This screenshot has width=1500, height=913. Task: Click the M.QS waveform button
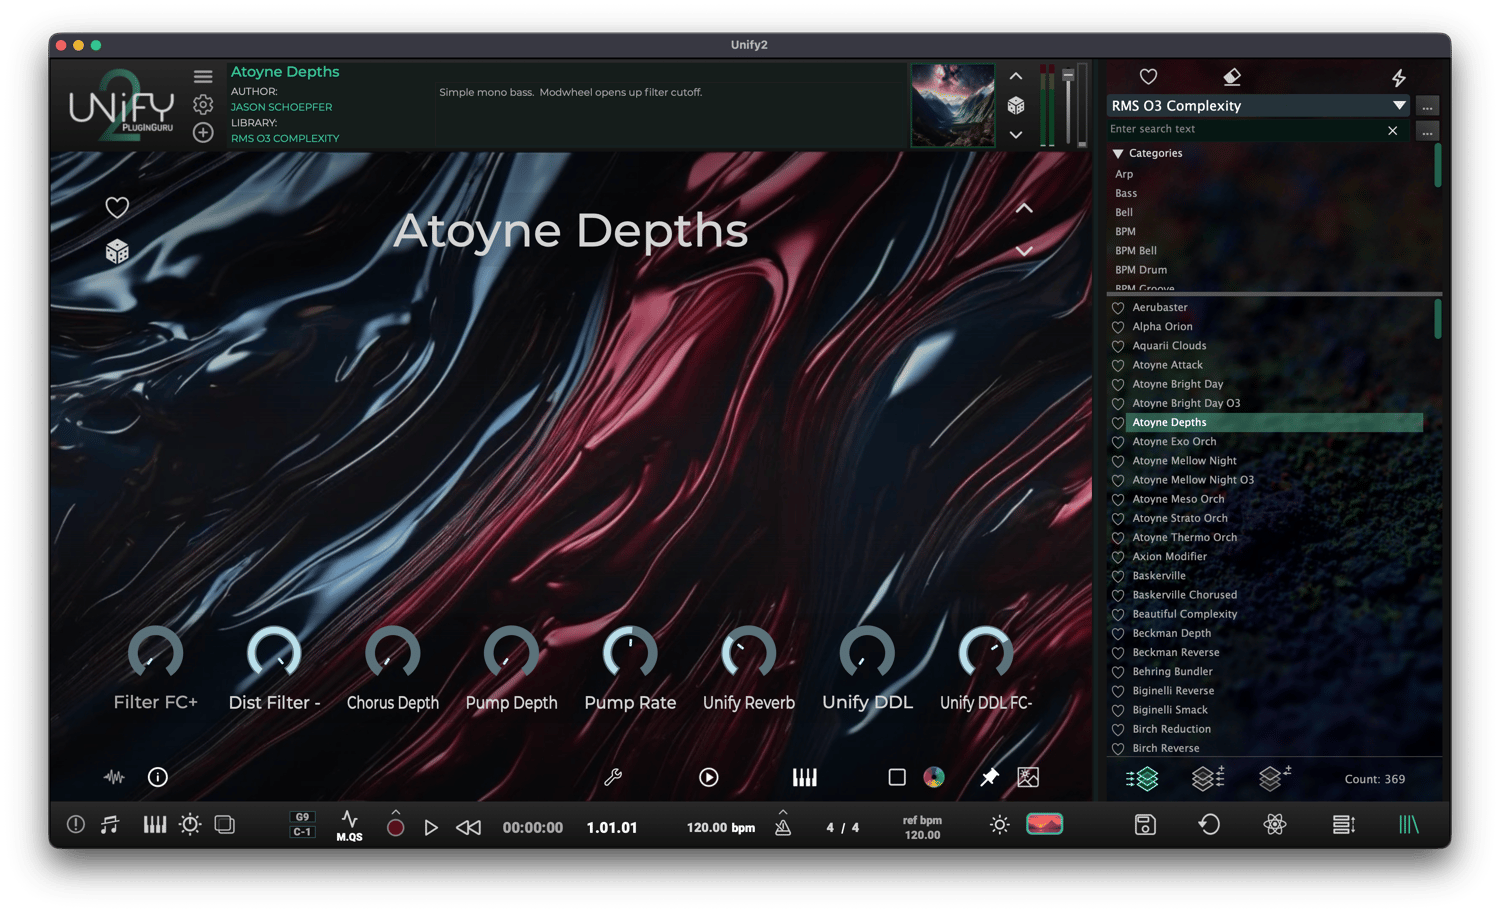pyautogui.click(x=349, y=826)
